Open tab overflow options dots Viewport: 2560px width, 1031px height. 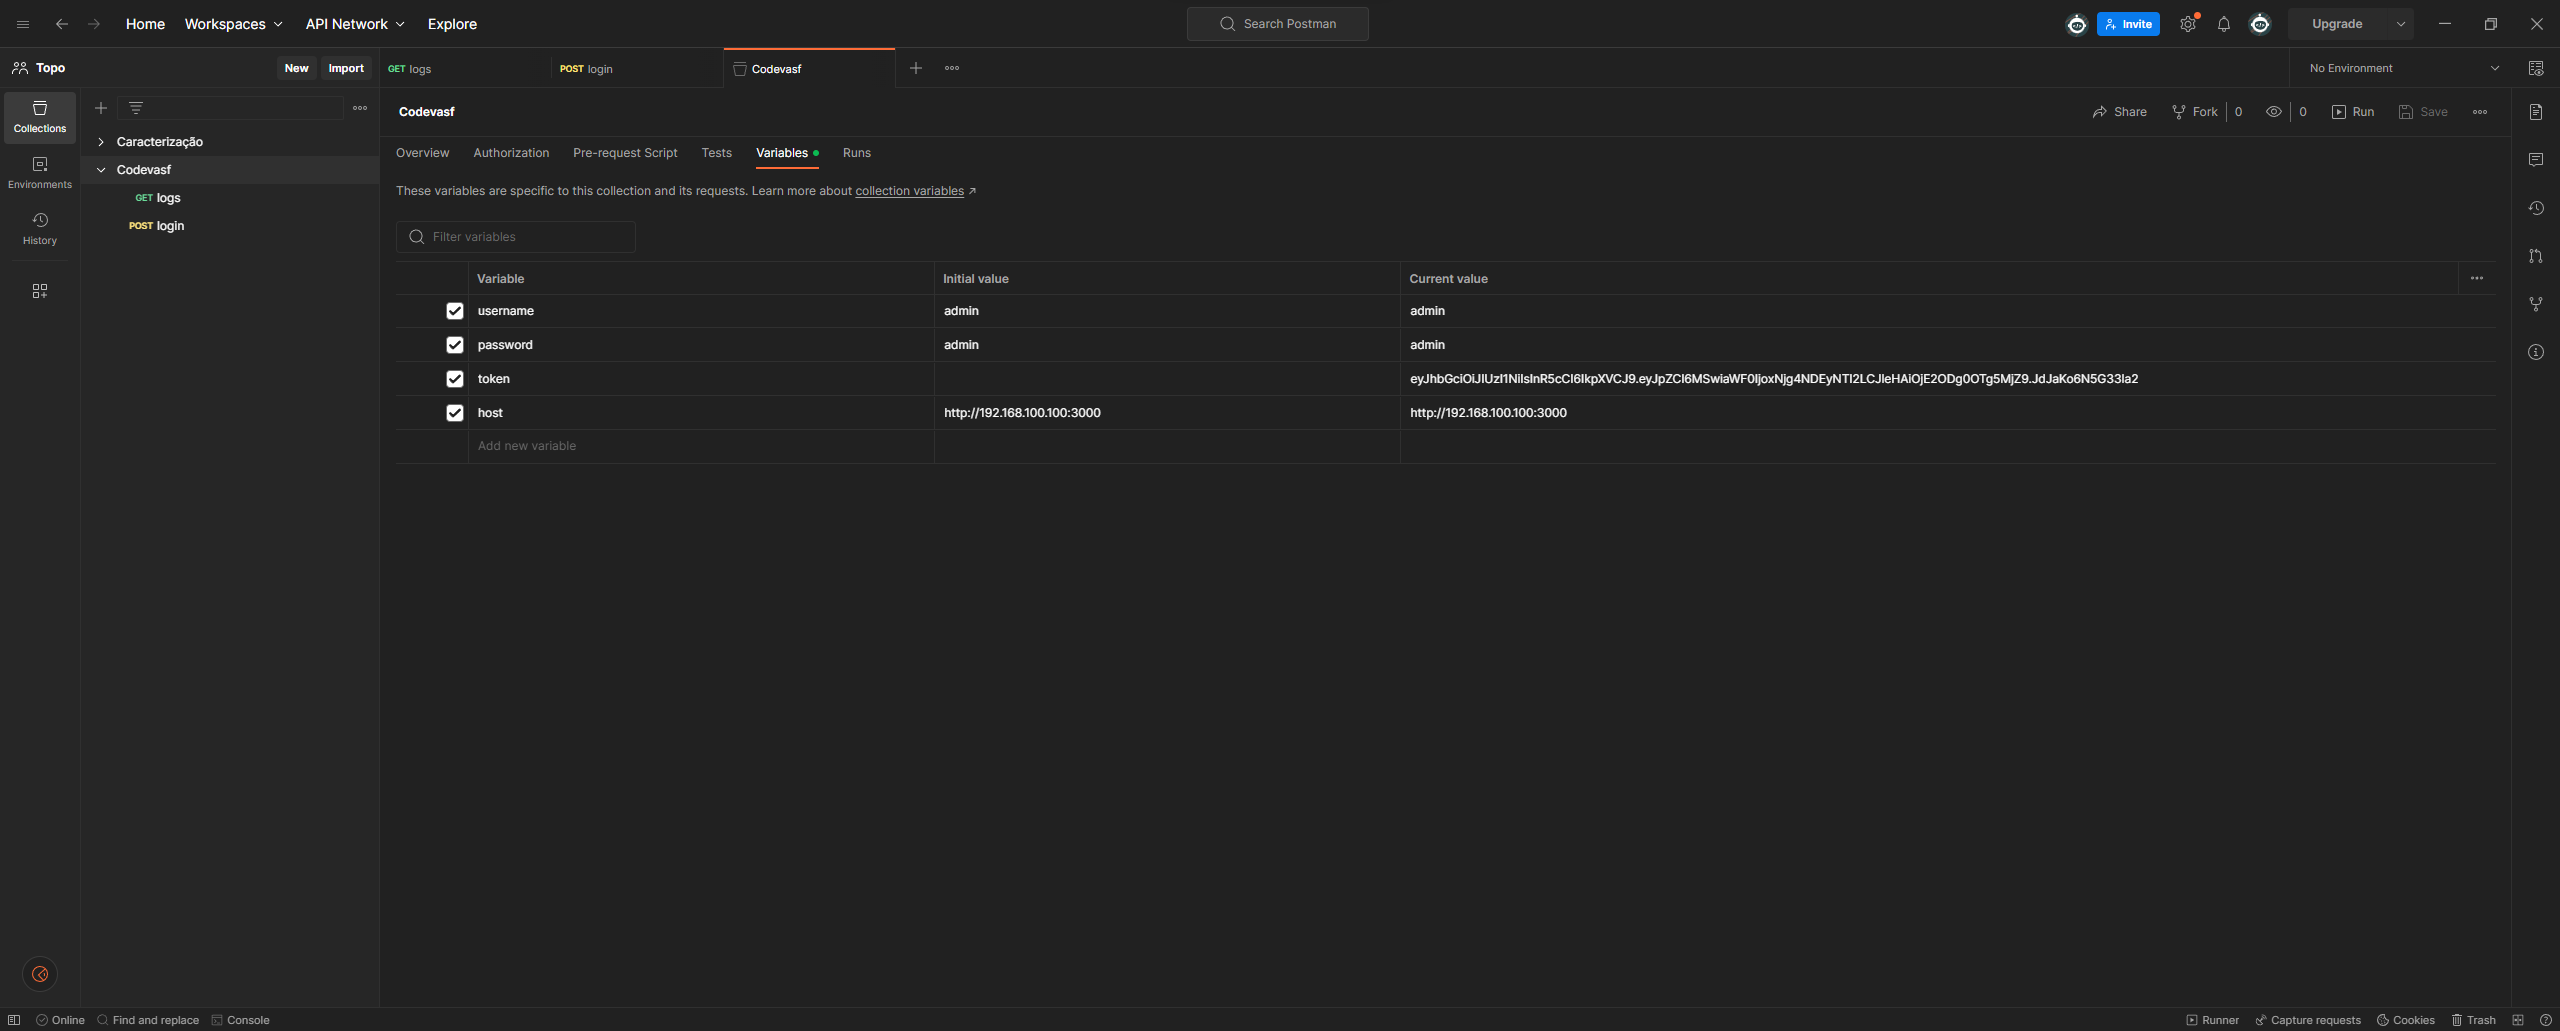click(x=952, y=68)
